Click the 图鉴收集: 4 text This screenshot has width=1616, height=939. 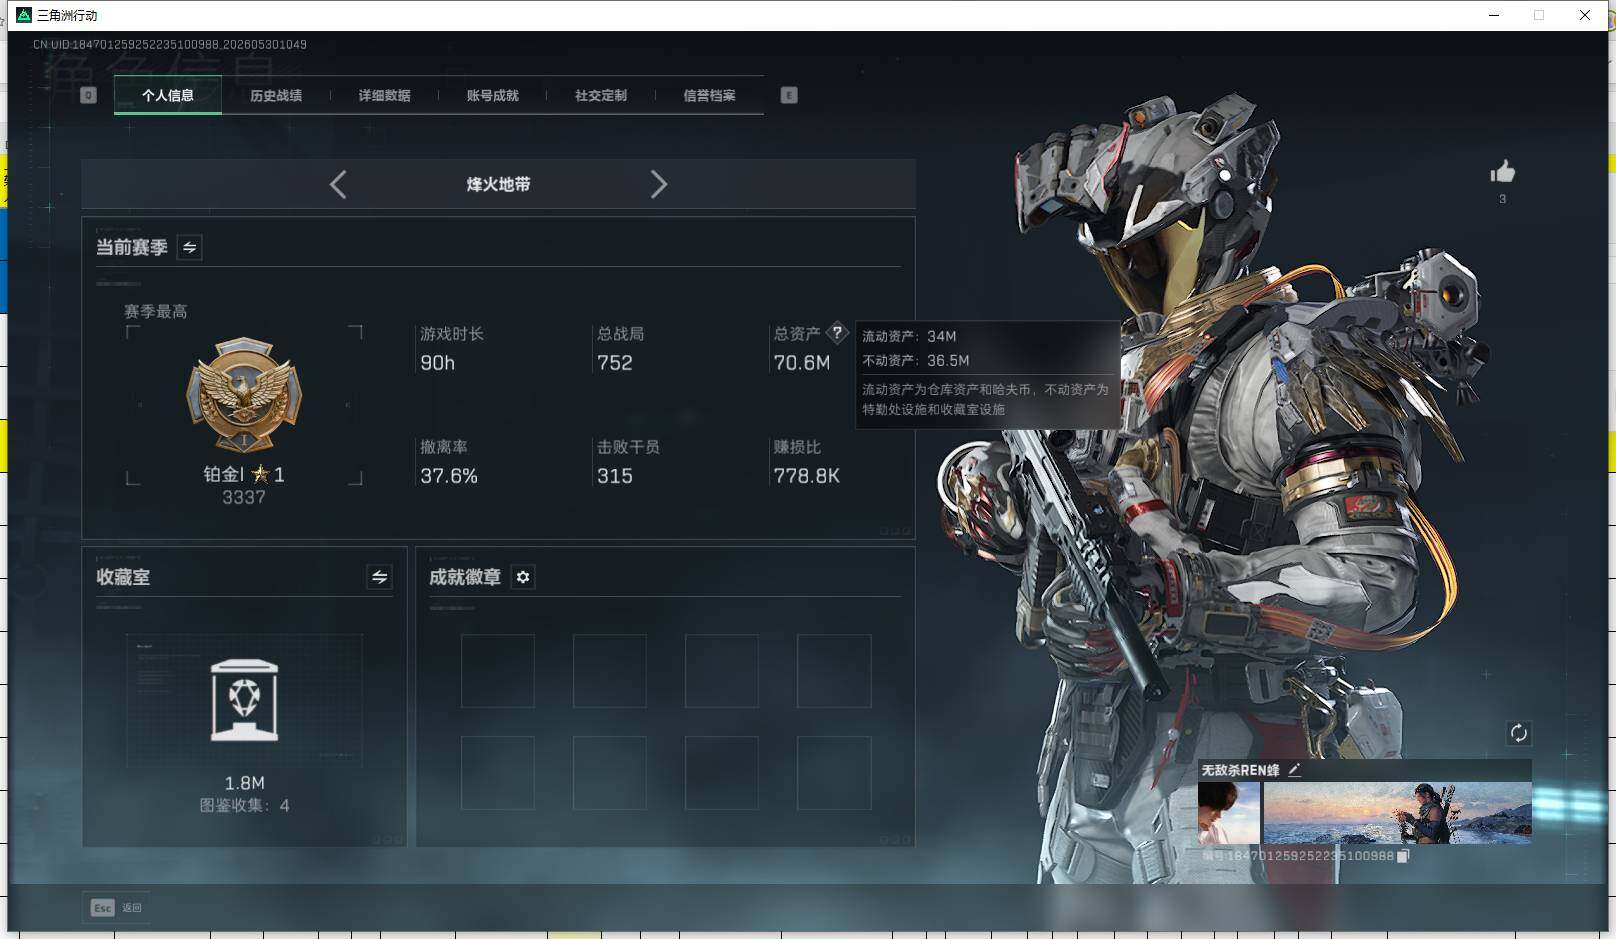point(245,805)
